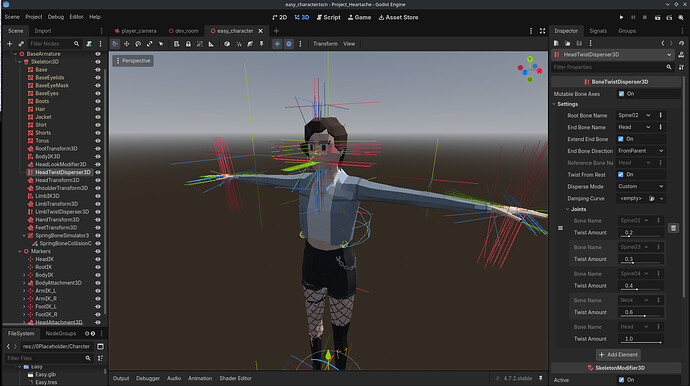The width and height of the screenshot is (690, 386).
Task: Open extra viewport toolbar options dots
Action: [301, 44]
